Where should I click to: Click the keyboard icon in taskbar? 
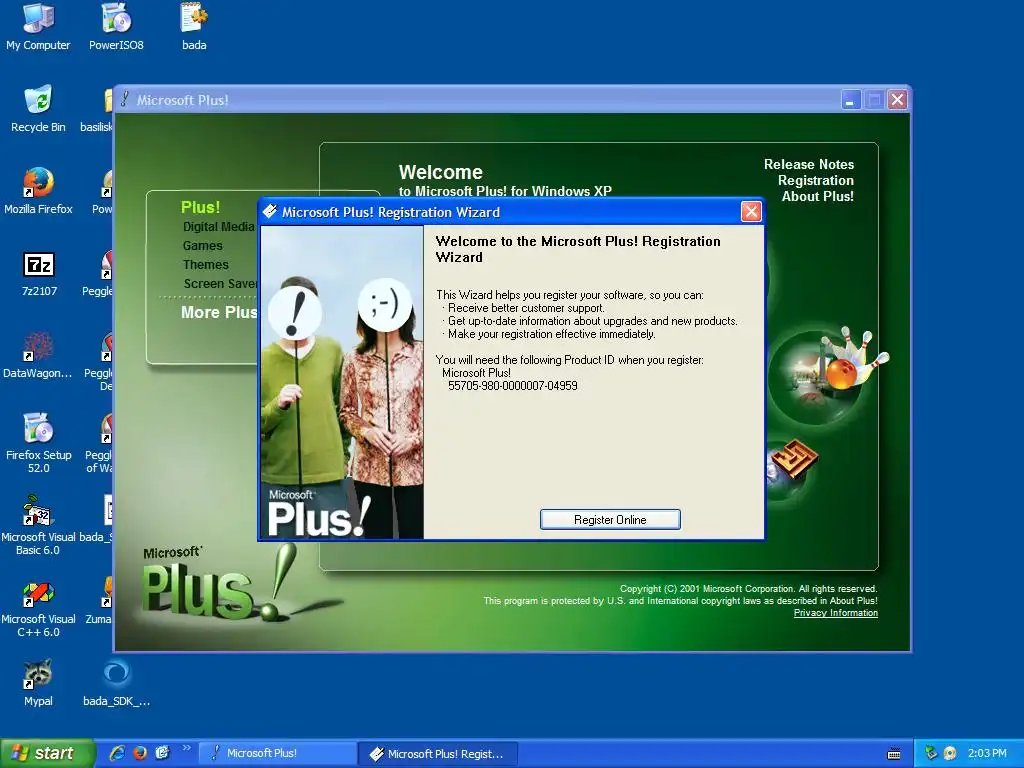894,754
